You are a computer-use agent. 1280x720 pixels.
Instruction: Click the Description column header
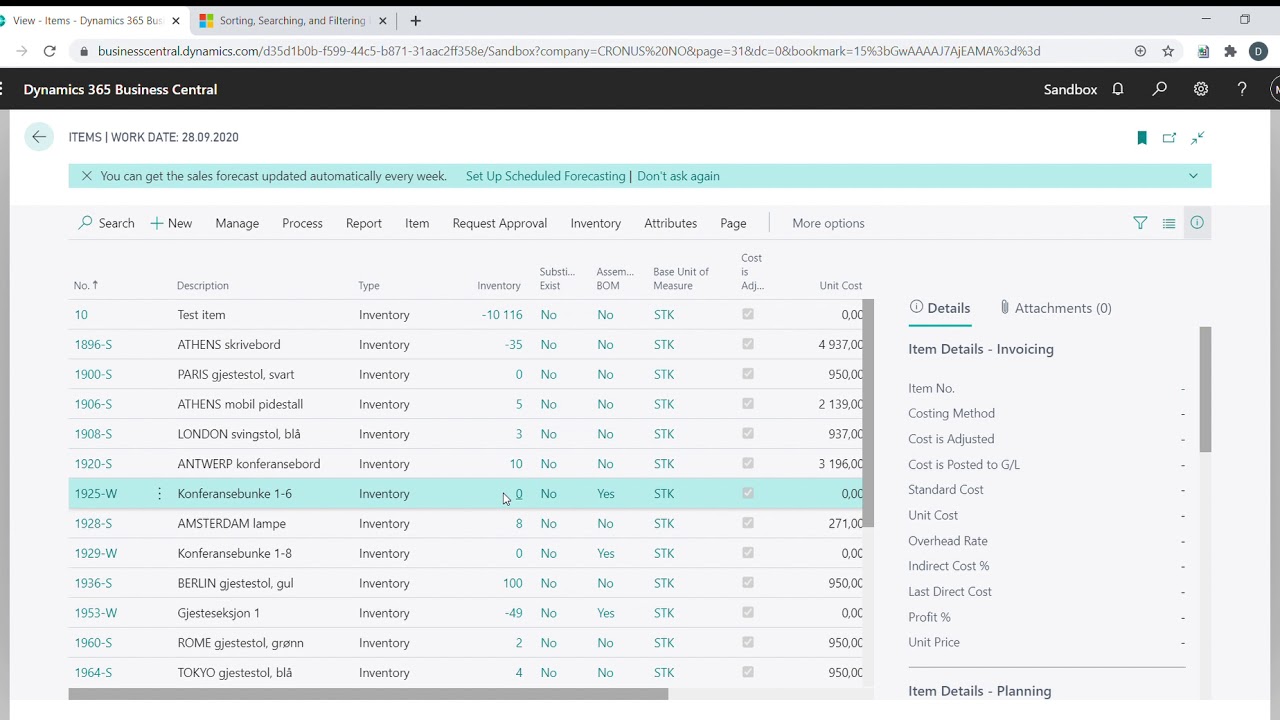click(x=203, y=286)
